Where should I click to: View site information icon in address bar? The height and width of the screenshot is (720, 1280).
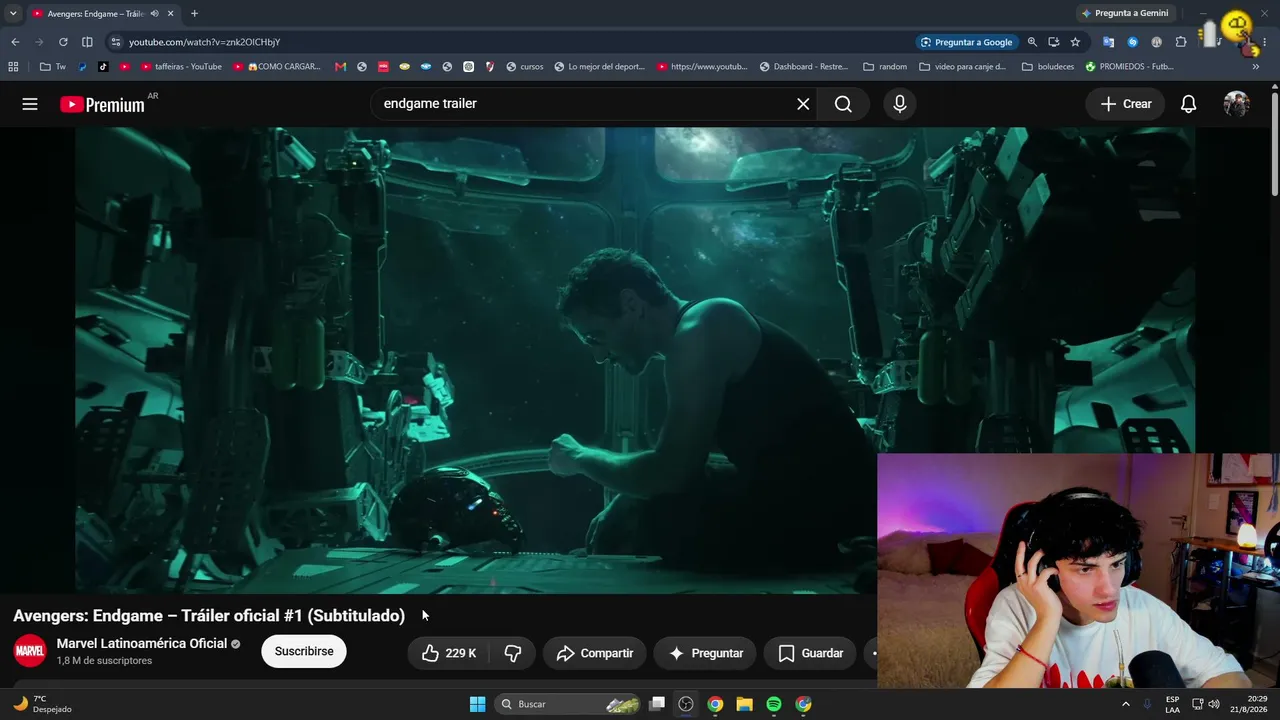click(115, 42)
